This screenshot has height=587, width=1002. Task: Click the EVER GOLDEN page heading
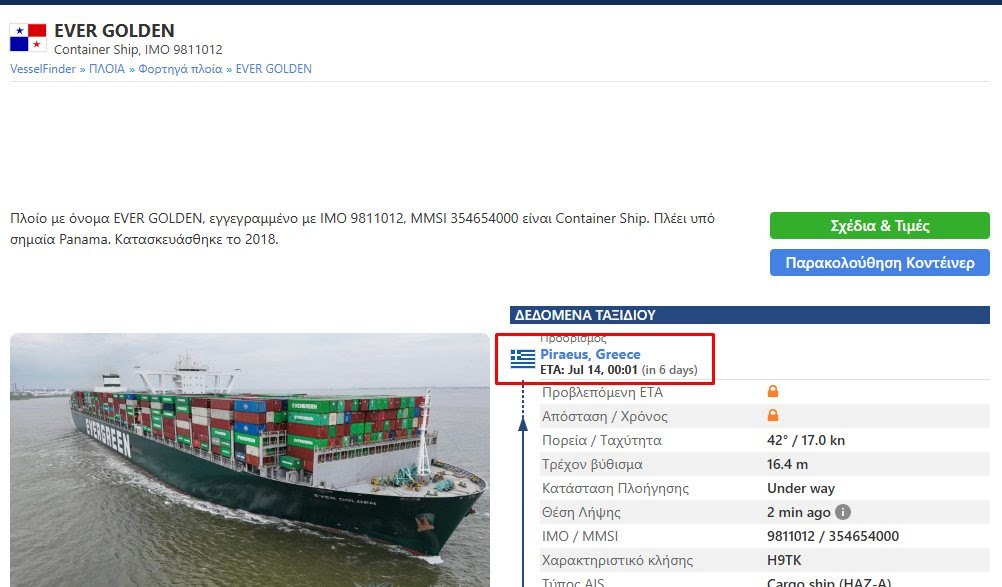[x=114, y=31]
